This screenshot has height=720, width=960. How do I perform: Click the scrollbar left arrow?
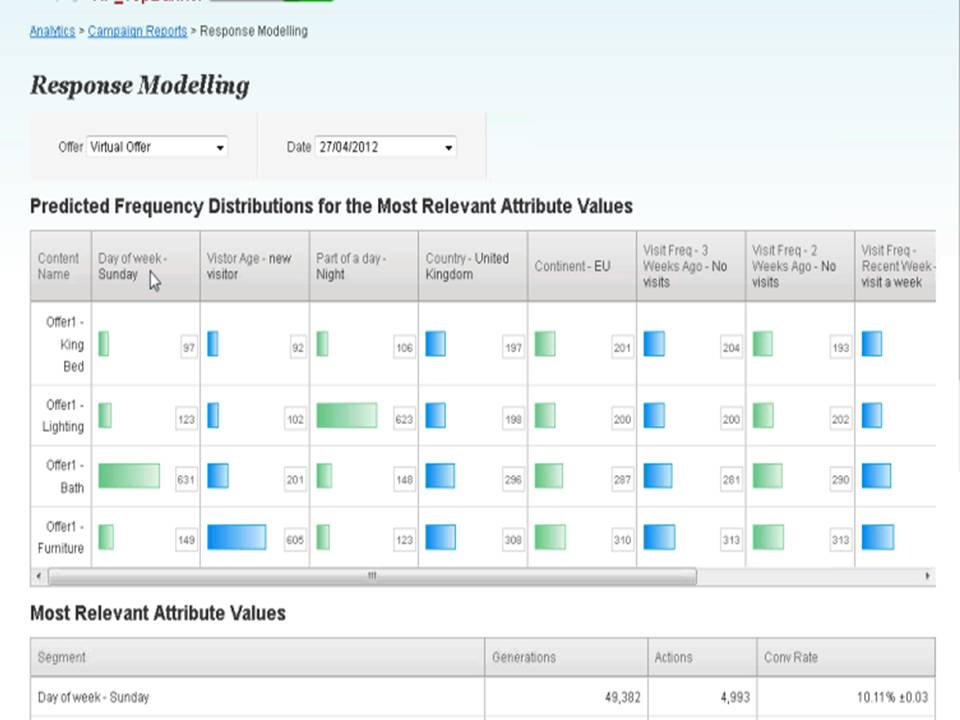click(x=39, y=577)
